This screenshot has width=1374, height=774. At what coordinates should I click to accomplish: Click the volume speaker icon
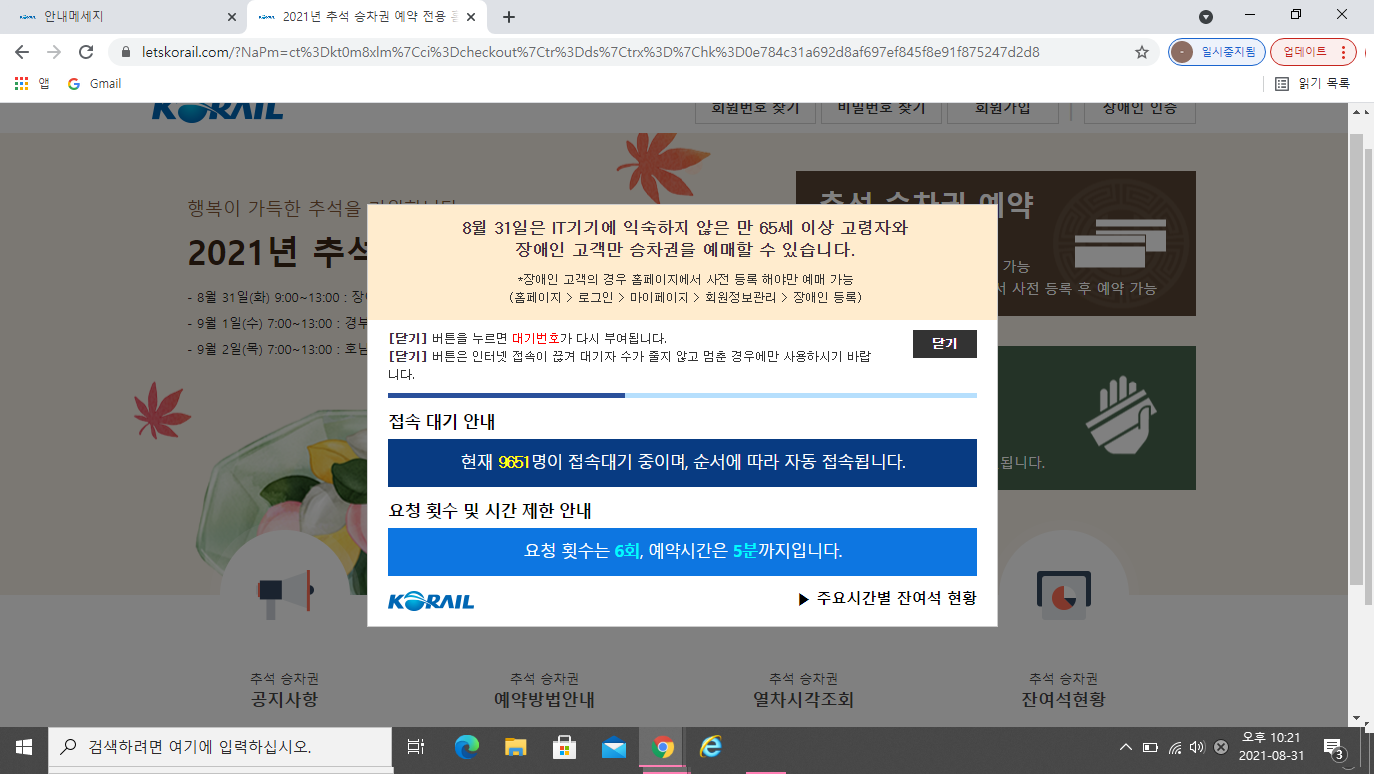1197,747
